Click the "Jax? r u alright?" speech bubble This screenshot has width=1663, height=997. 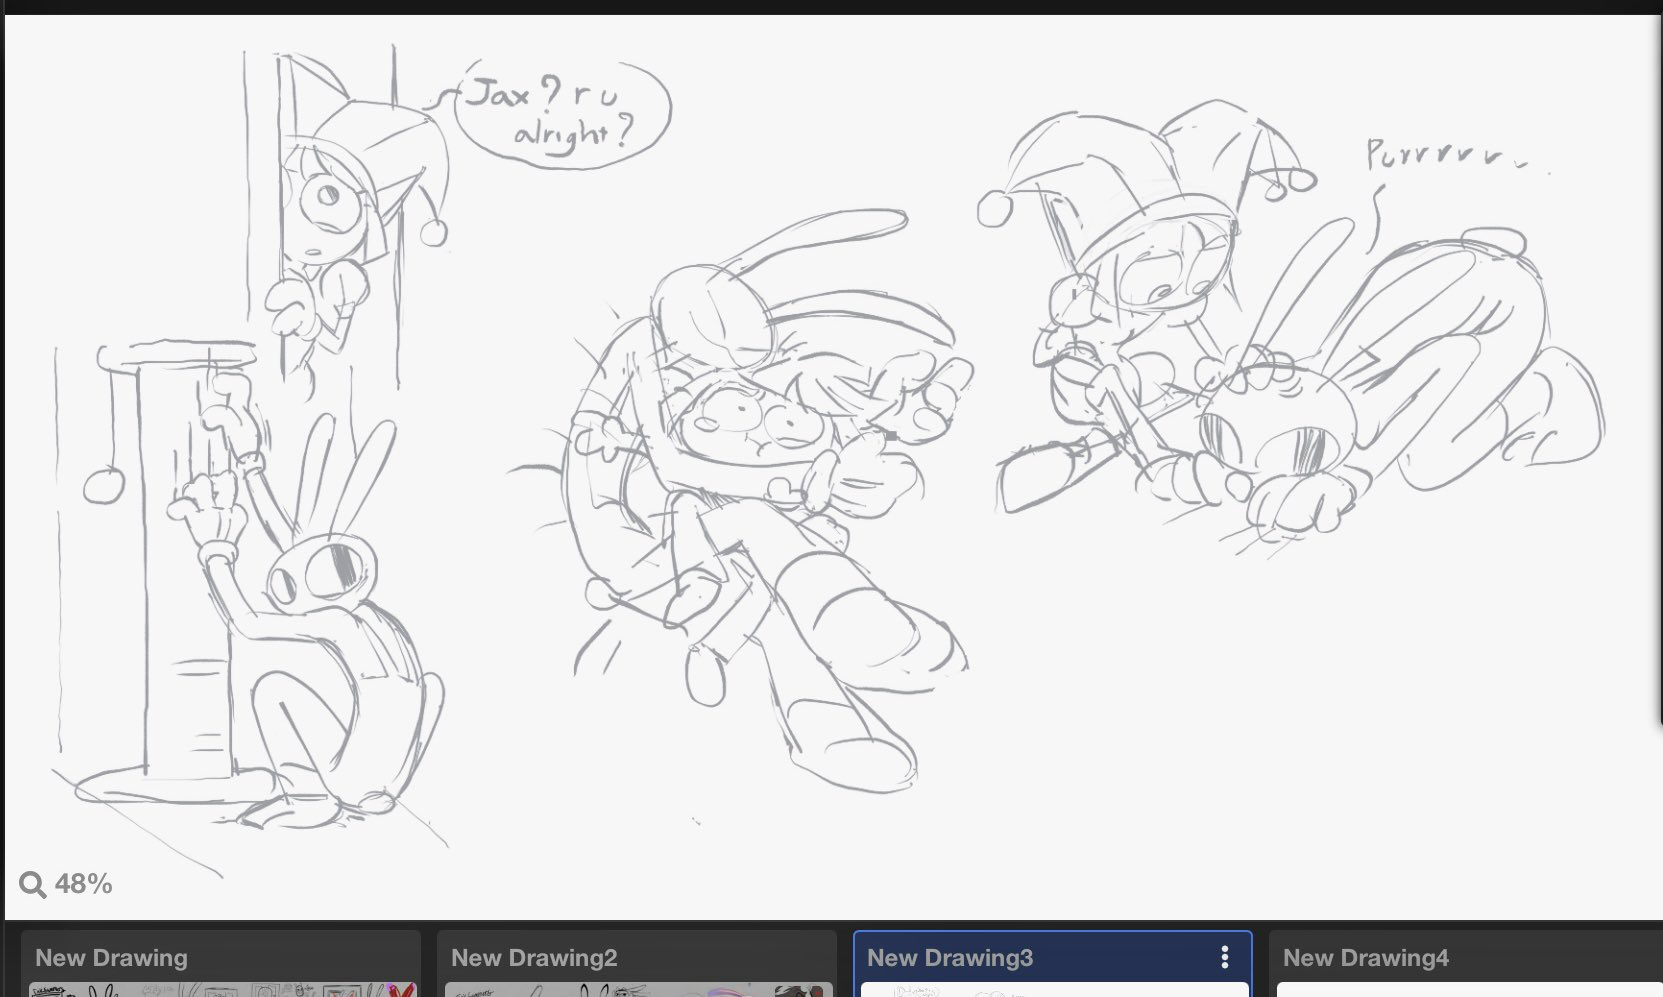561,112
